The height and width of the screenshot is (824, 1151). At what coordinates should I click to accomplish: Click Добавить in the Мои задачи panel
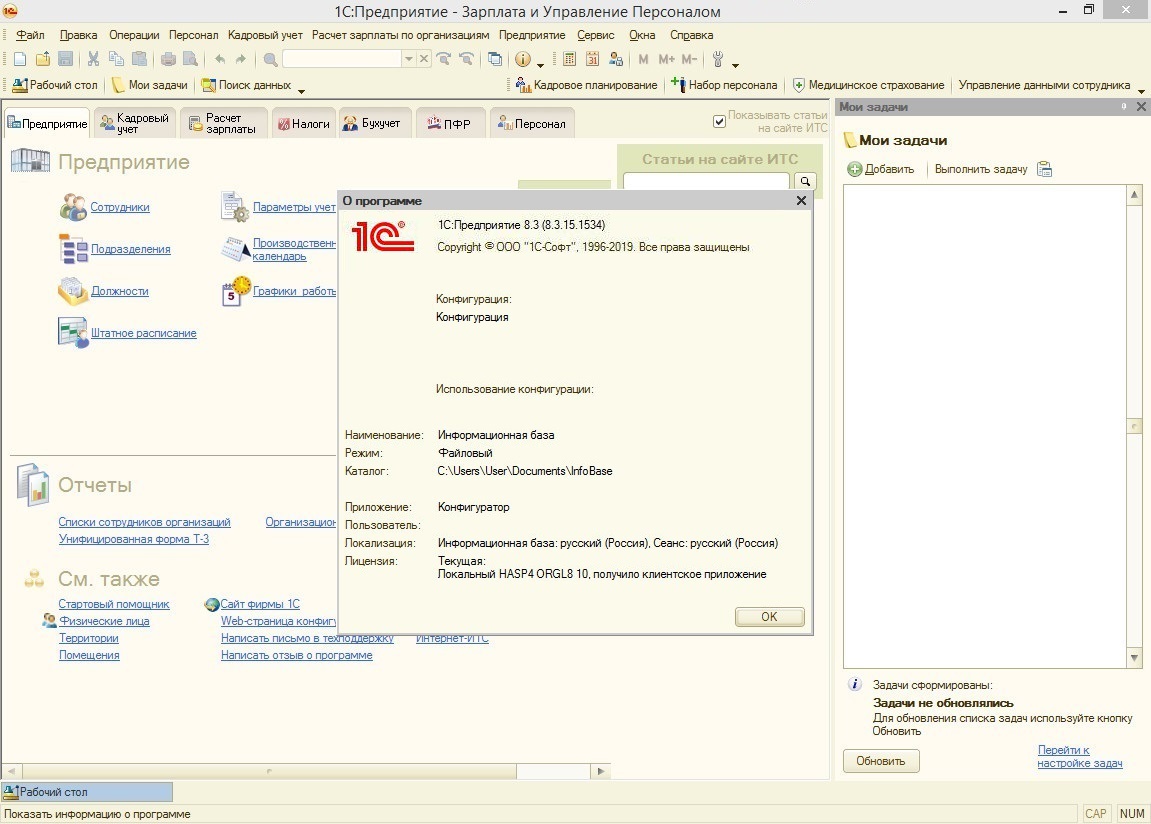click(x=881, y=169)
